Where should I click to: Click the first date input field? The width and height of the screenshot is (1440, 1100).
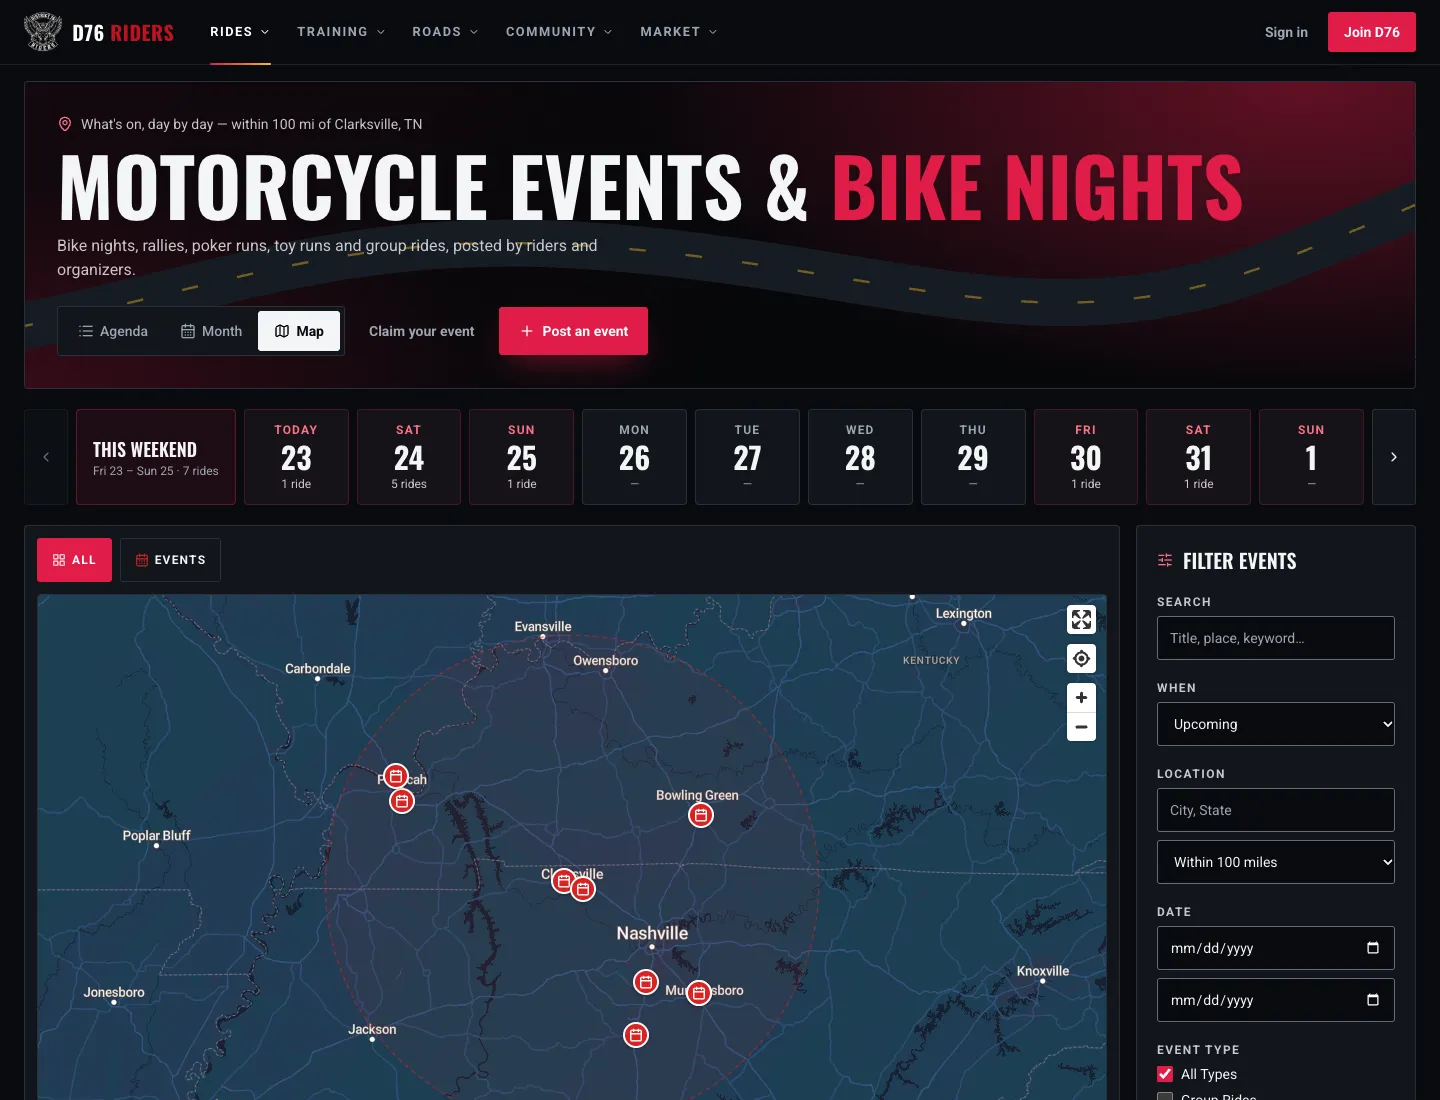pos(1276,948)
